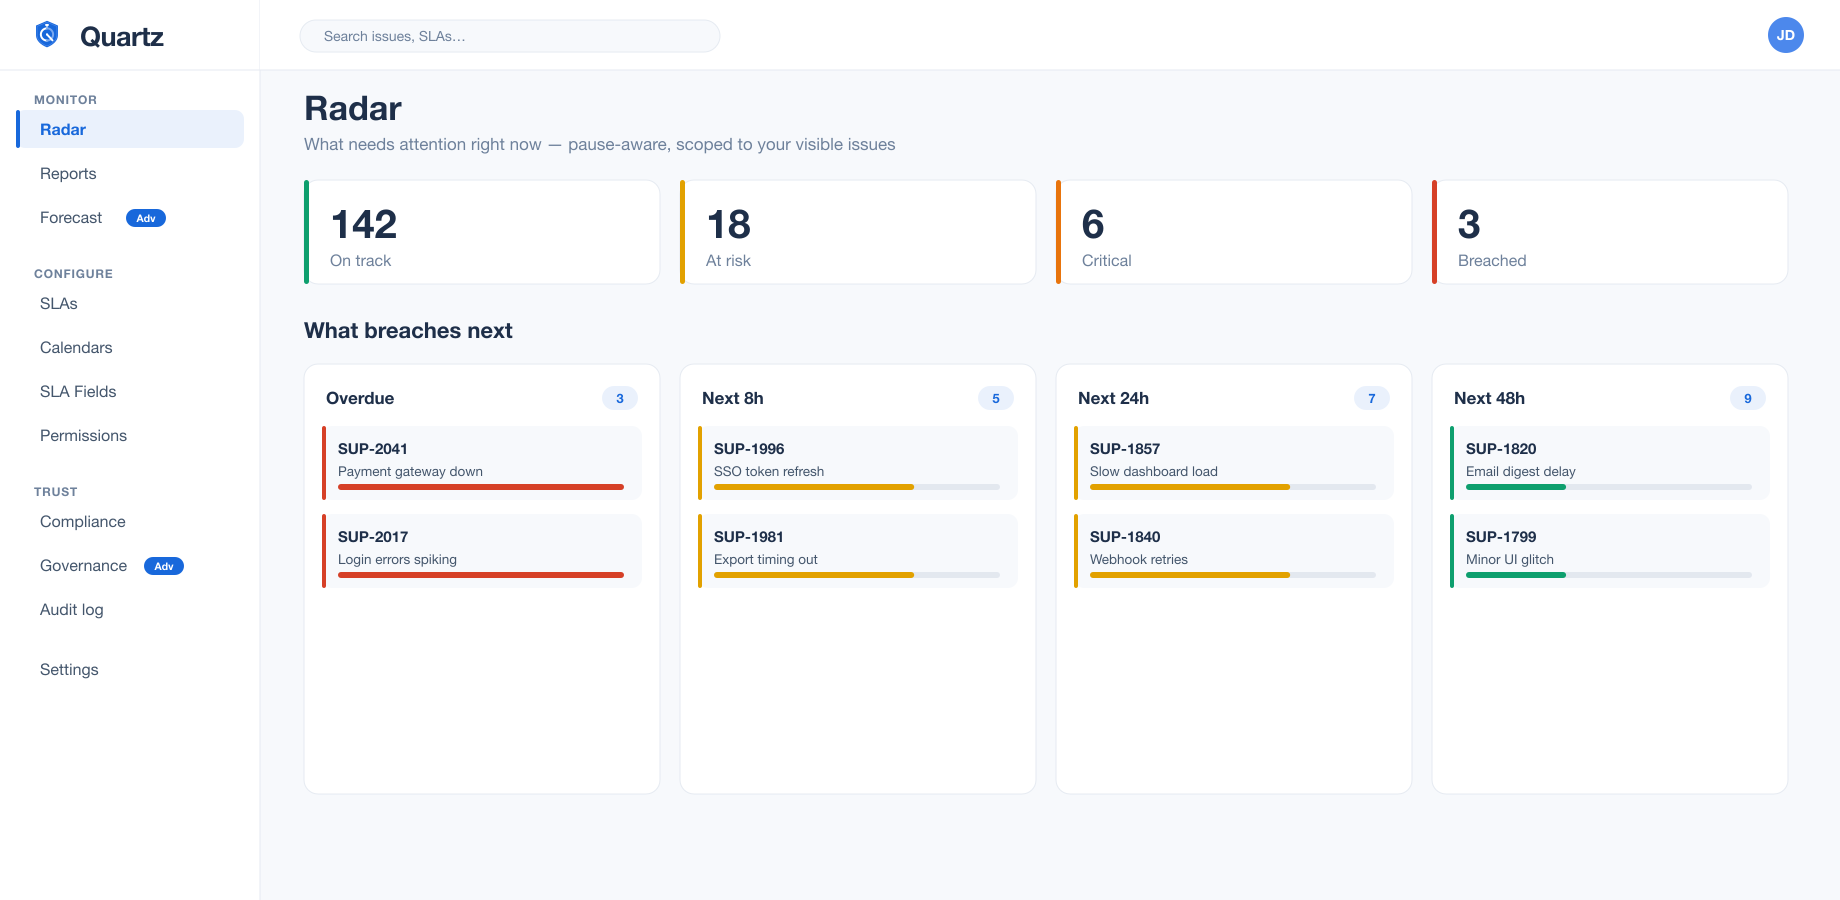Screen dimensions: 1840x900
Task: Click the Breached summary card
Action: click(x=1610, y=232)
